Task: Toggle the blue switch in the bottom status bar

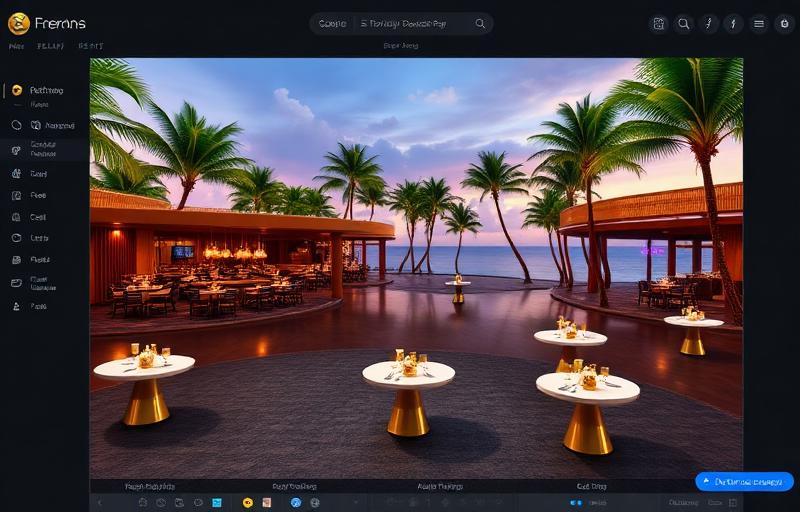Action: [x=576, y=503]
